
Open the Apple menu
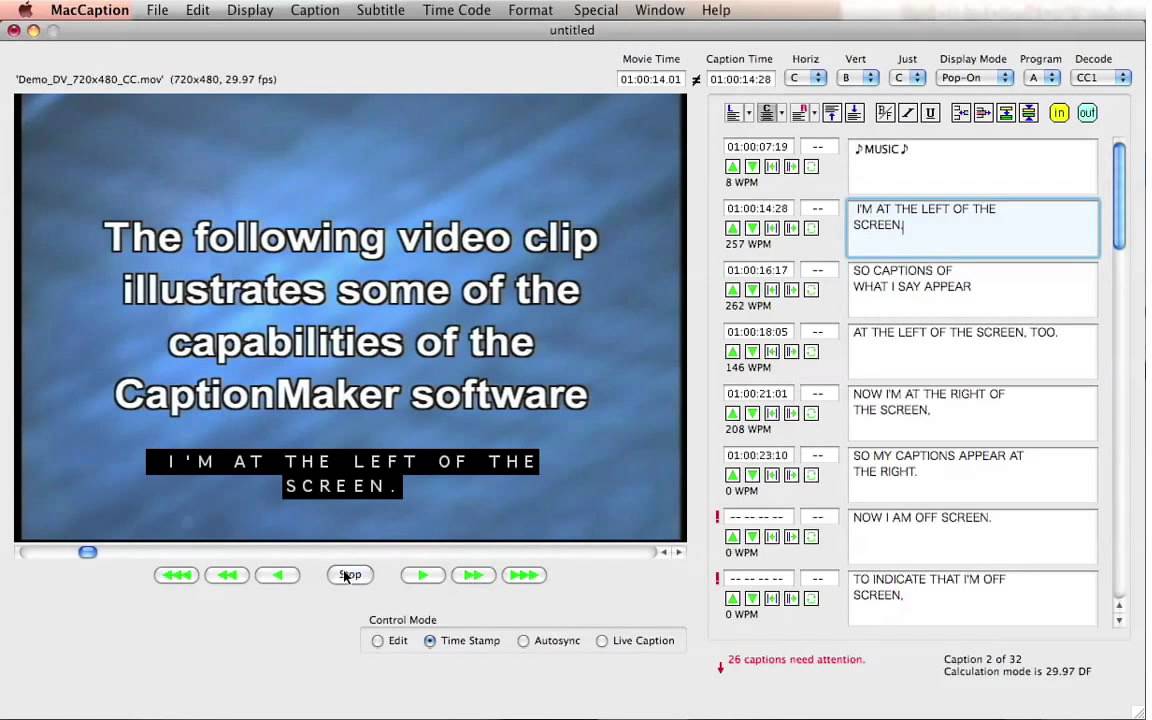pos(26,10)
